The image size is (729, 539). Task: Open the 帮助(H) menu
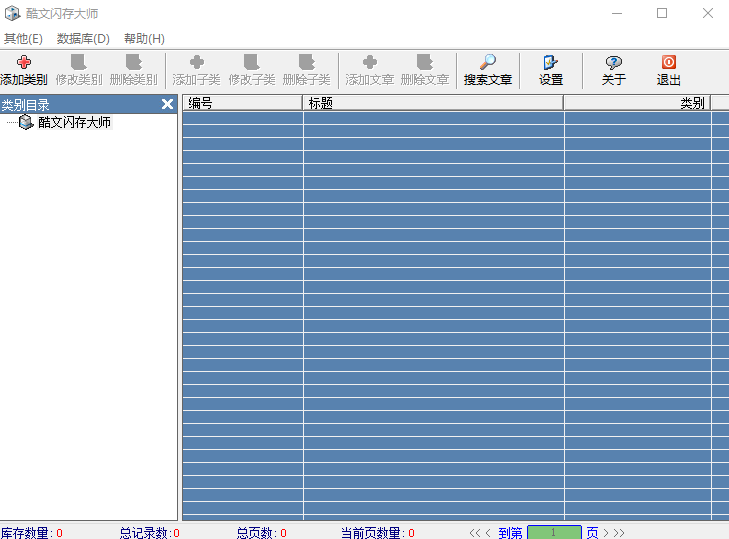pos(144,39)
